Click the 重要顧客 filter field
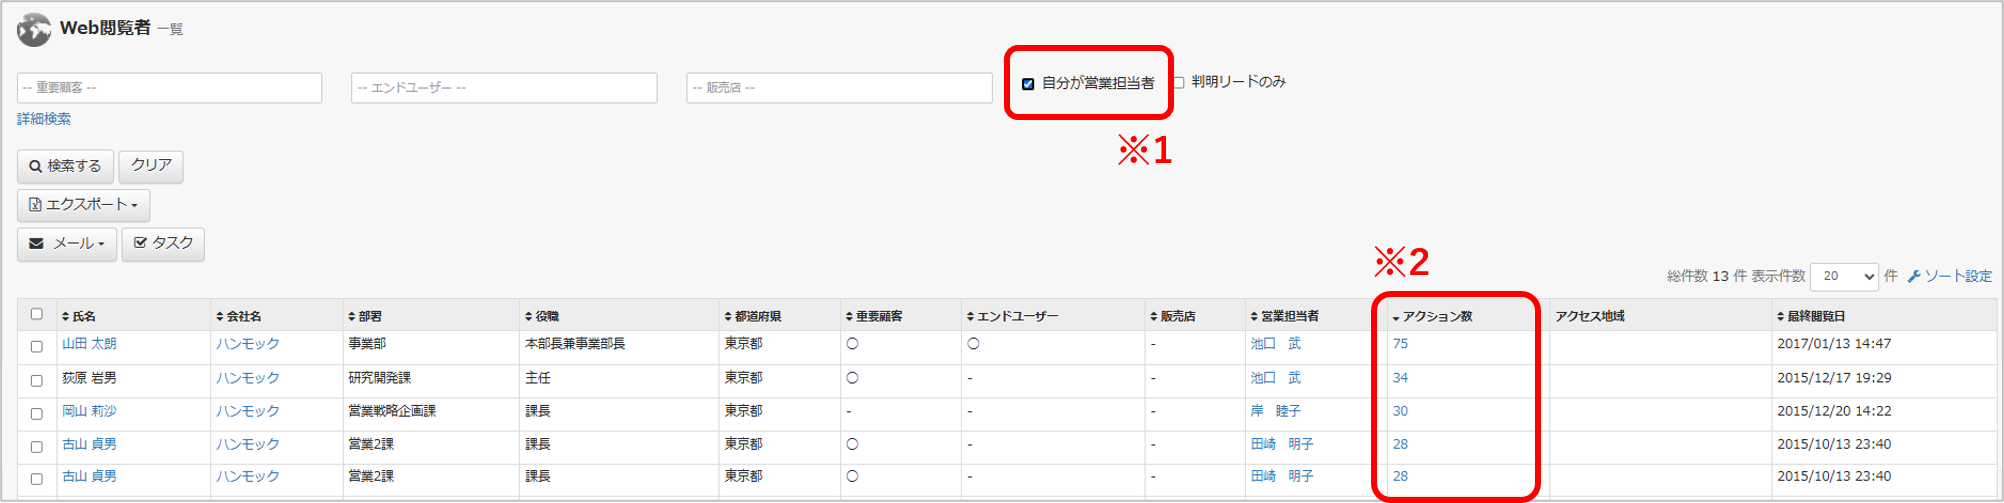2004x503 pixels. click(169, 88)
